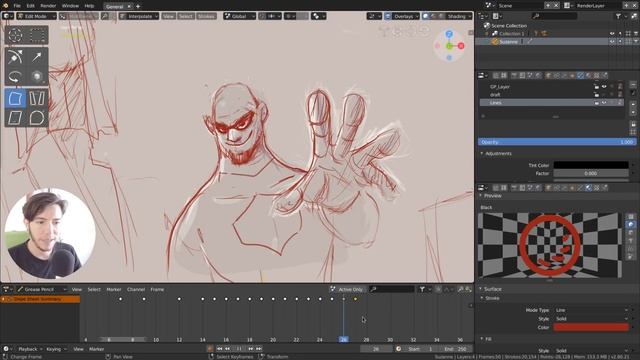Select the Shear tool
This screenshot has height=360, width=640.
pyautogui.click(x=15, y=118)
